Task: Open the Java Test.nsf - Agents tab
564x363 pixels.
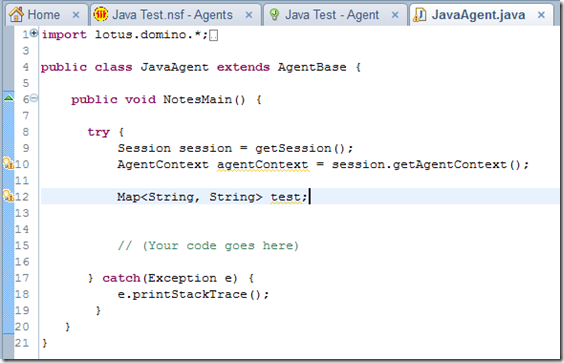Action: click(173, 15)
